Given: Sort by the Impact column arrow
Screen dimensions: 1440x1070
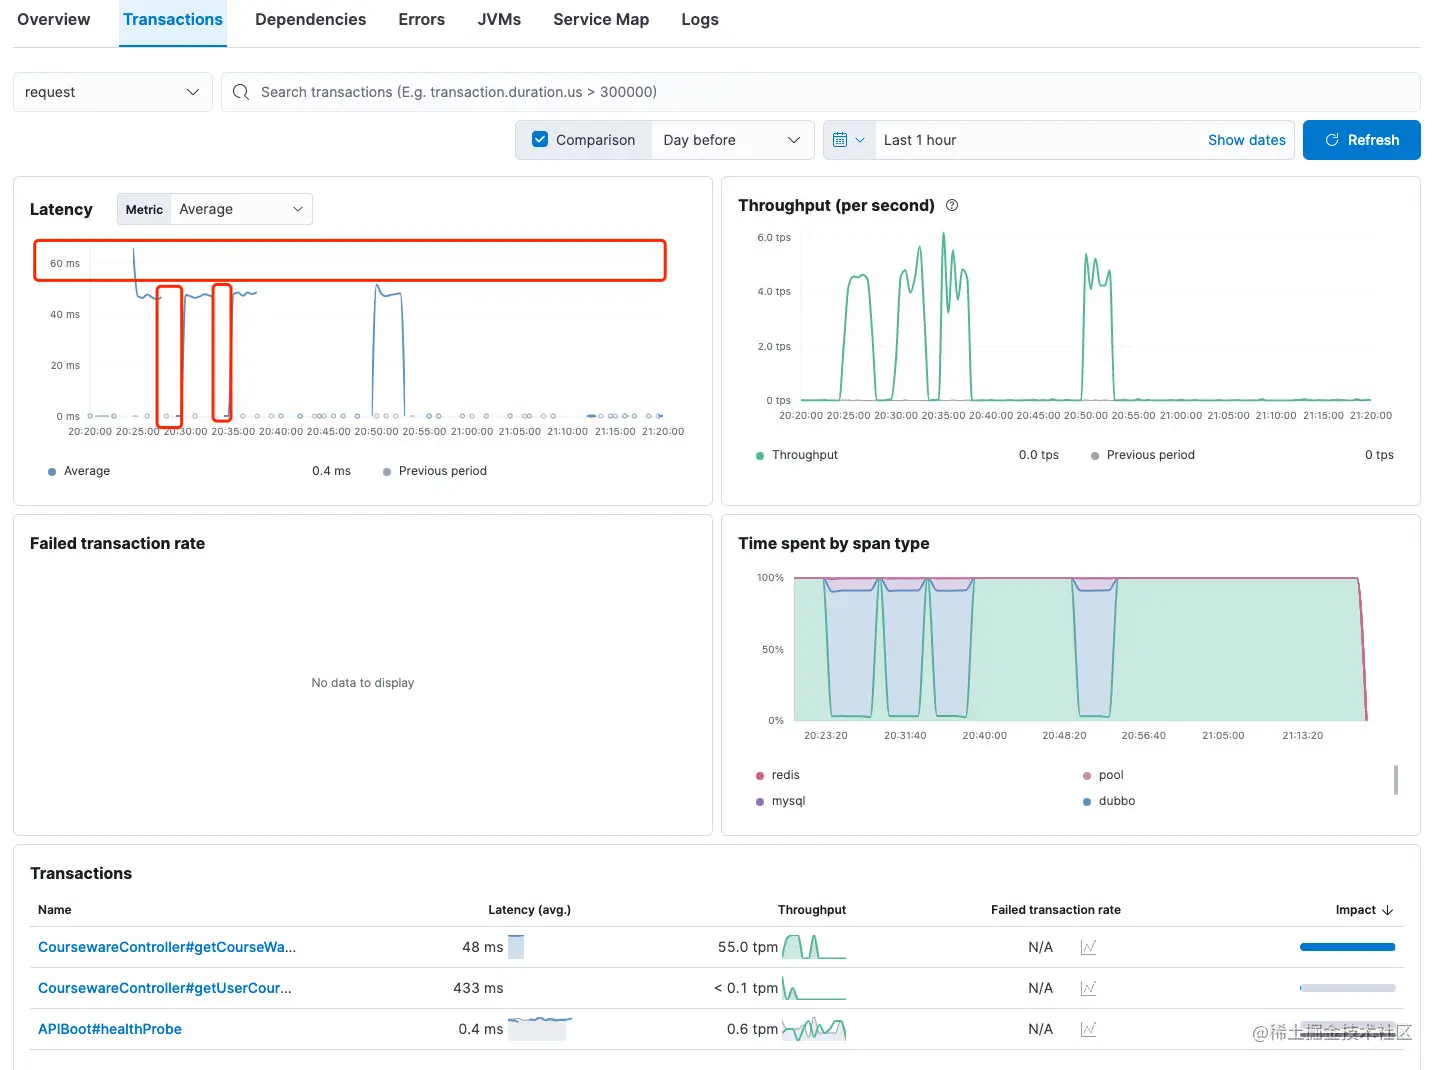Looking at the screenshot, I should 1387,910.
